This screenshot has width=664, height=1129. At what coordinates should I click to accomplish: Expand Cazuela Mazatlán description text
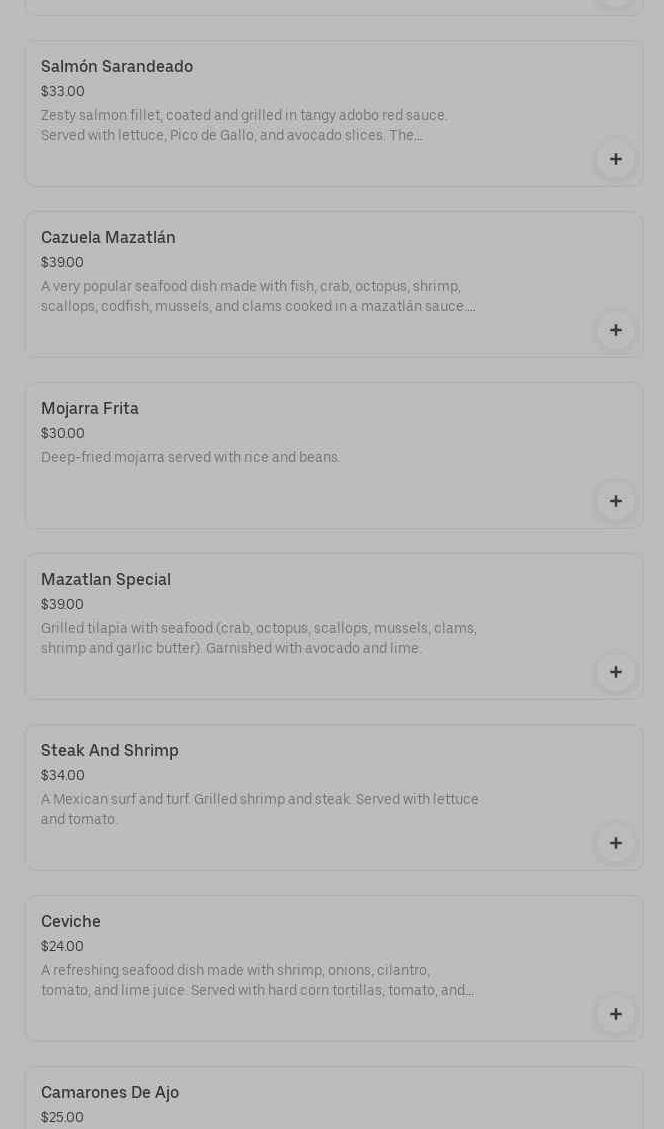tap(258, 297)
